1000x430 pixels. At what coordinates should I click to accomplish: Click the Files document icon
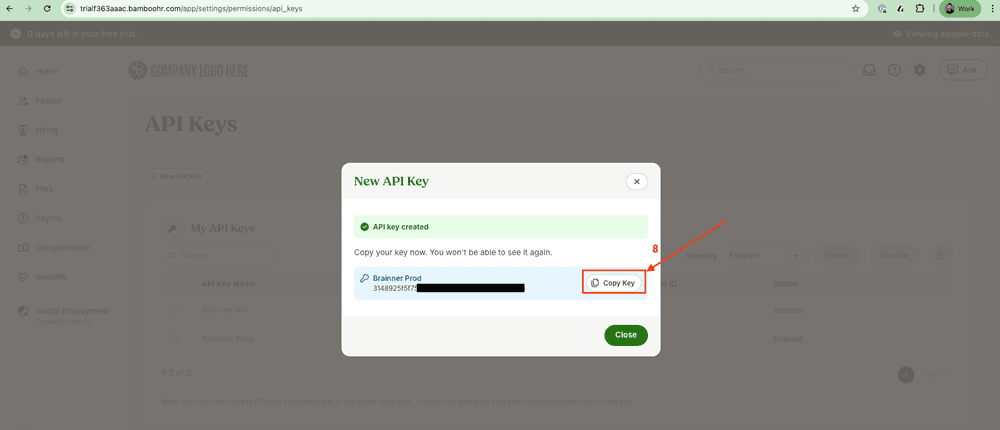click(23, 189)
